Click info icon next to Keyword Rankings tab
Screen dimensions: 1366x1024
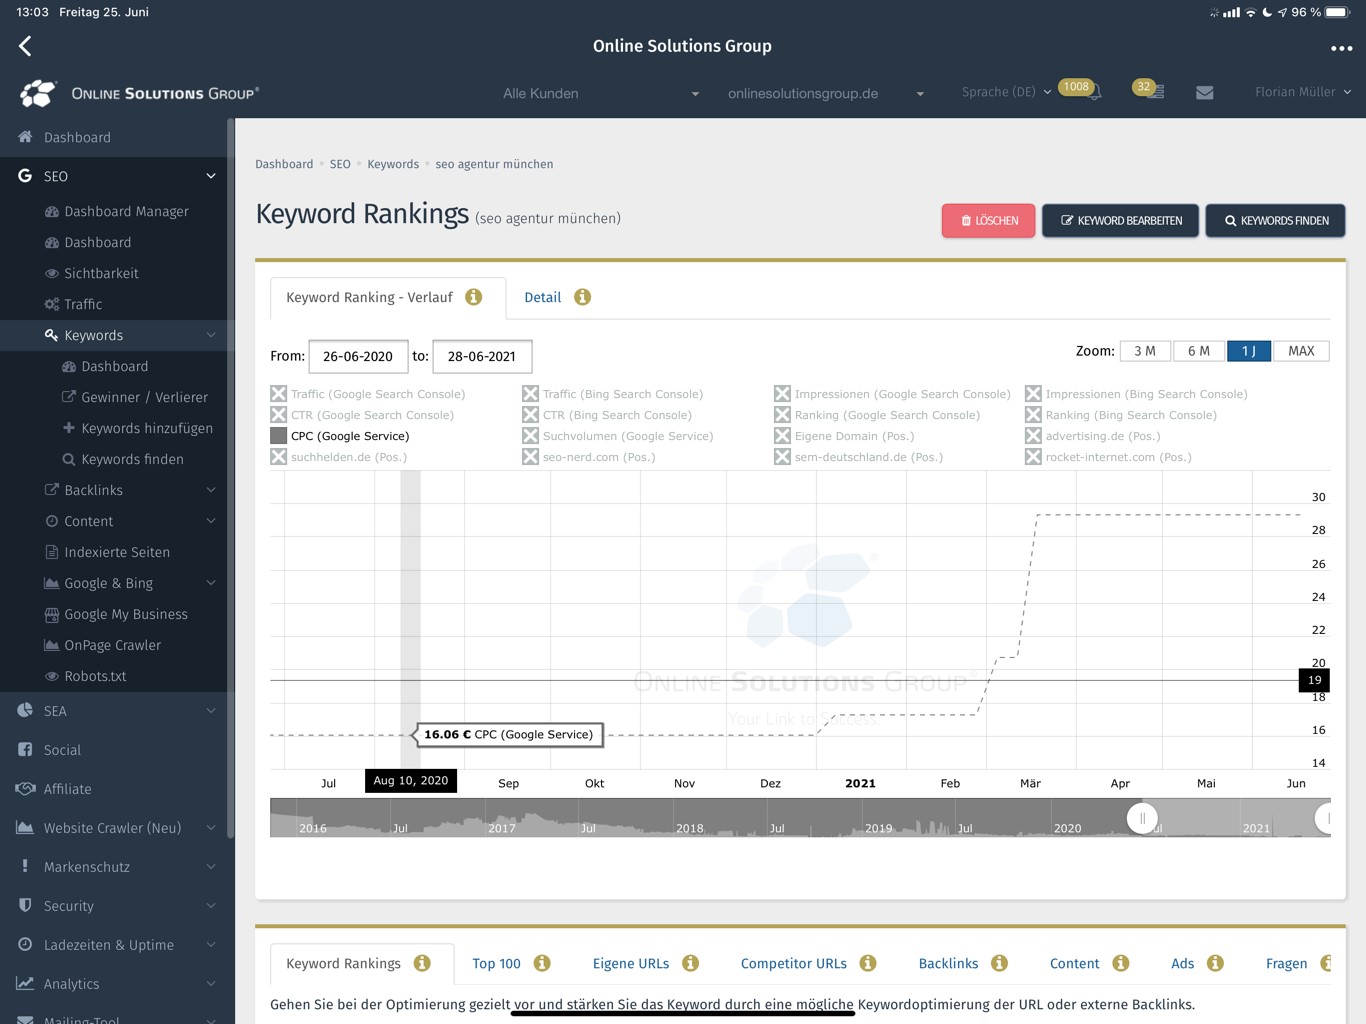coord(422,963)
